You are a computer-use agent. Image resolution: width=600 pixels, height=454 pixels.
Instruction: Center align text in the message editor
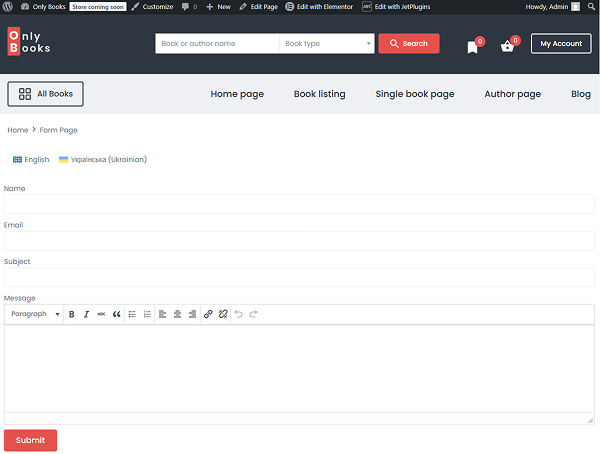[x=177, y=314]
